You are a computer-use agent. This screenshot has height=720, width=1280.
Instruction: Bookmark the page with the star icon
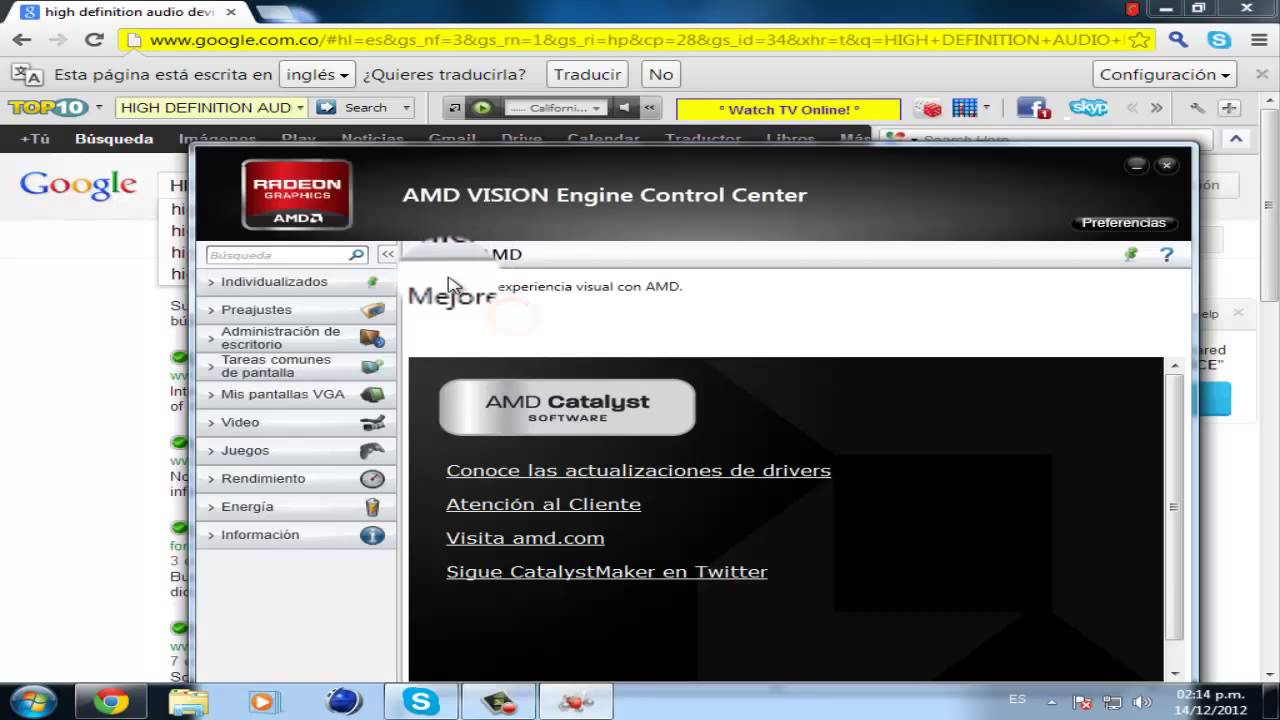click(1140, 40)
